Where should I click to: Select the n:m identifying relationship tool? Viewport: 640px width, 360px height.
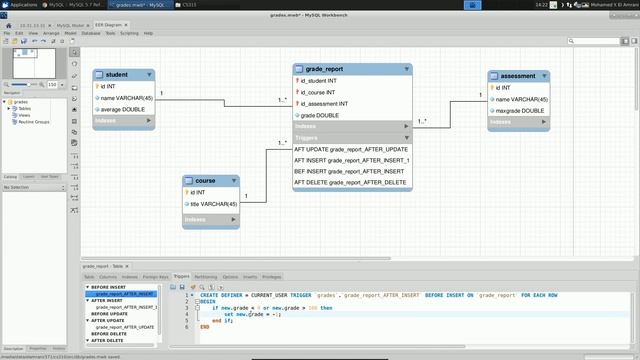75,198
